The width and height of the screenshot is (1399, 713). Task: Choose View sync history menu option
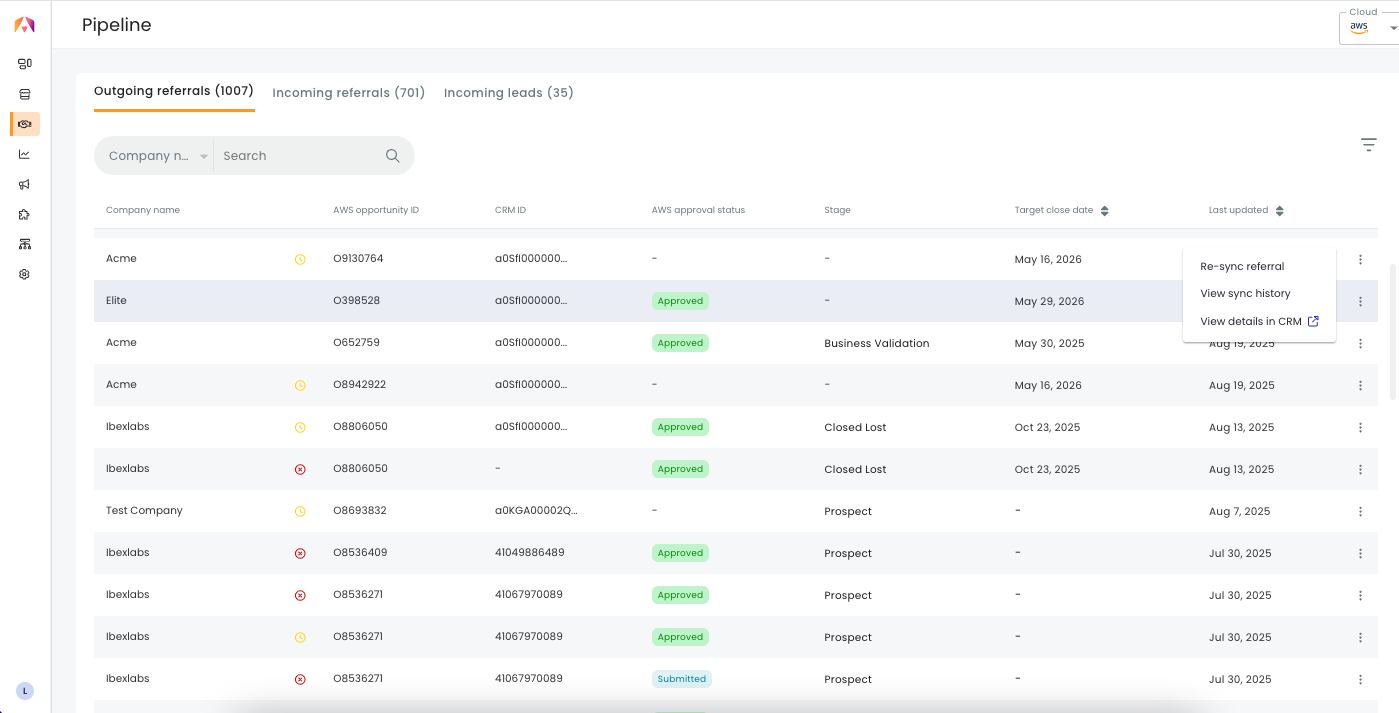pyautogui.click(x=1245, y=294)
